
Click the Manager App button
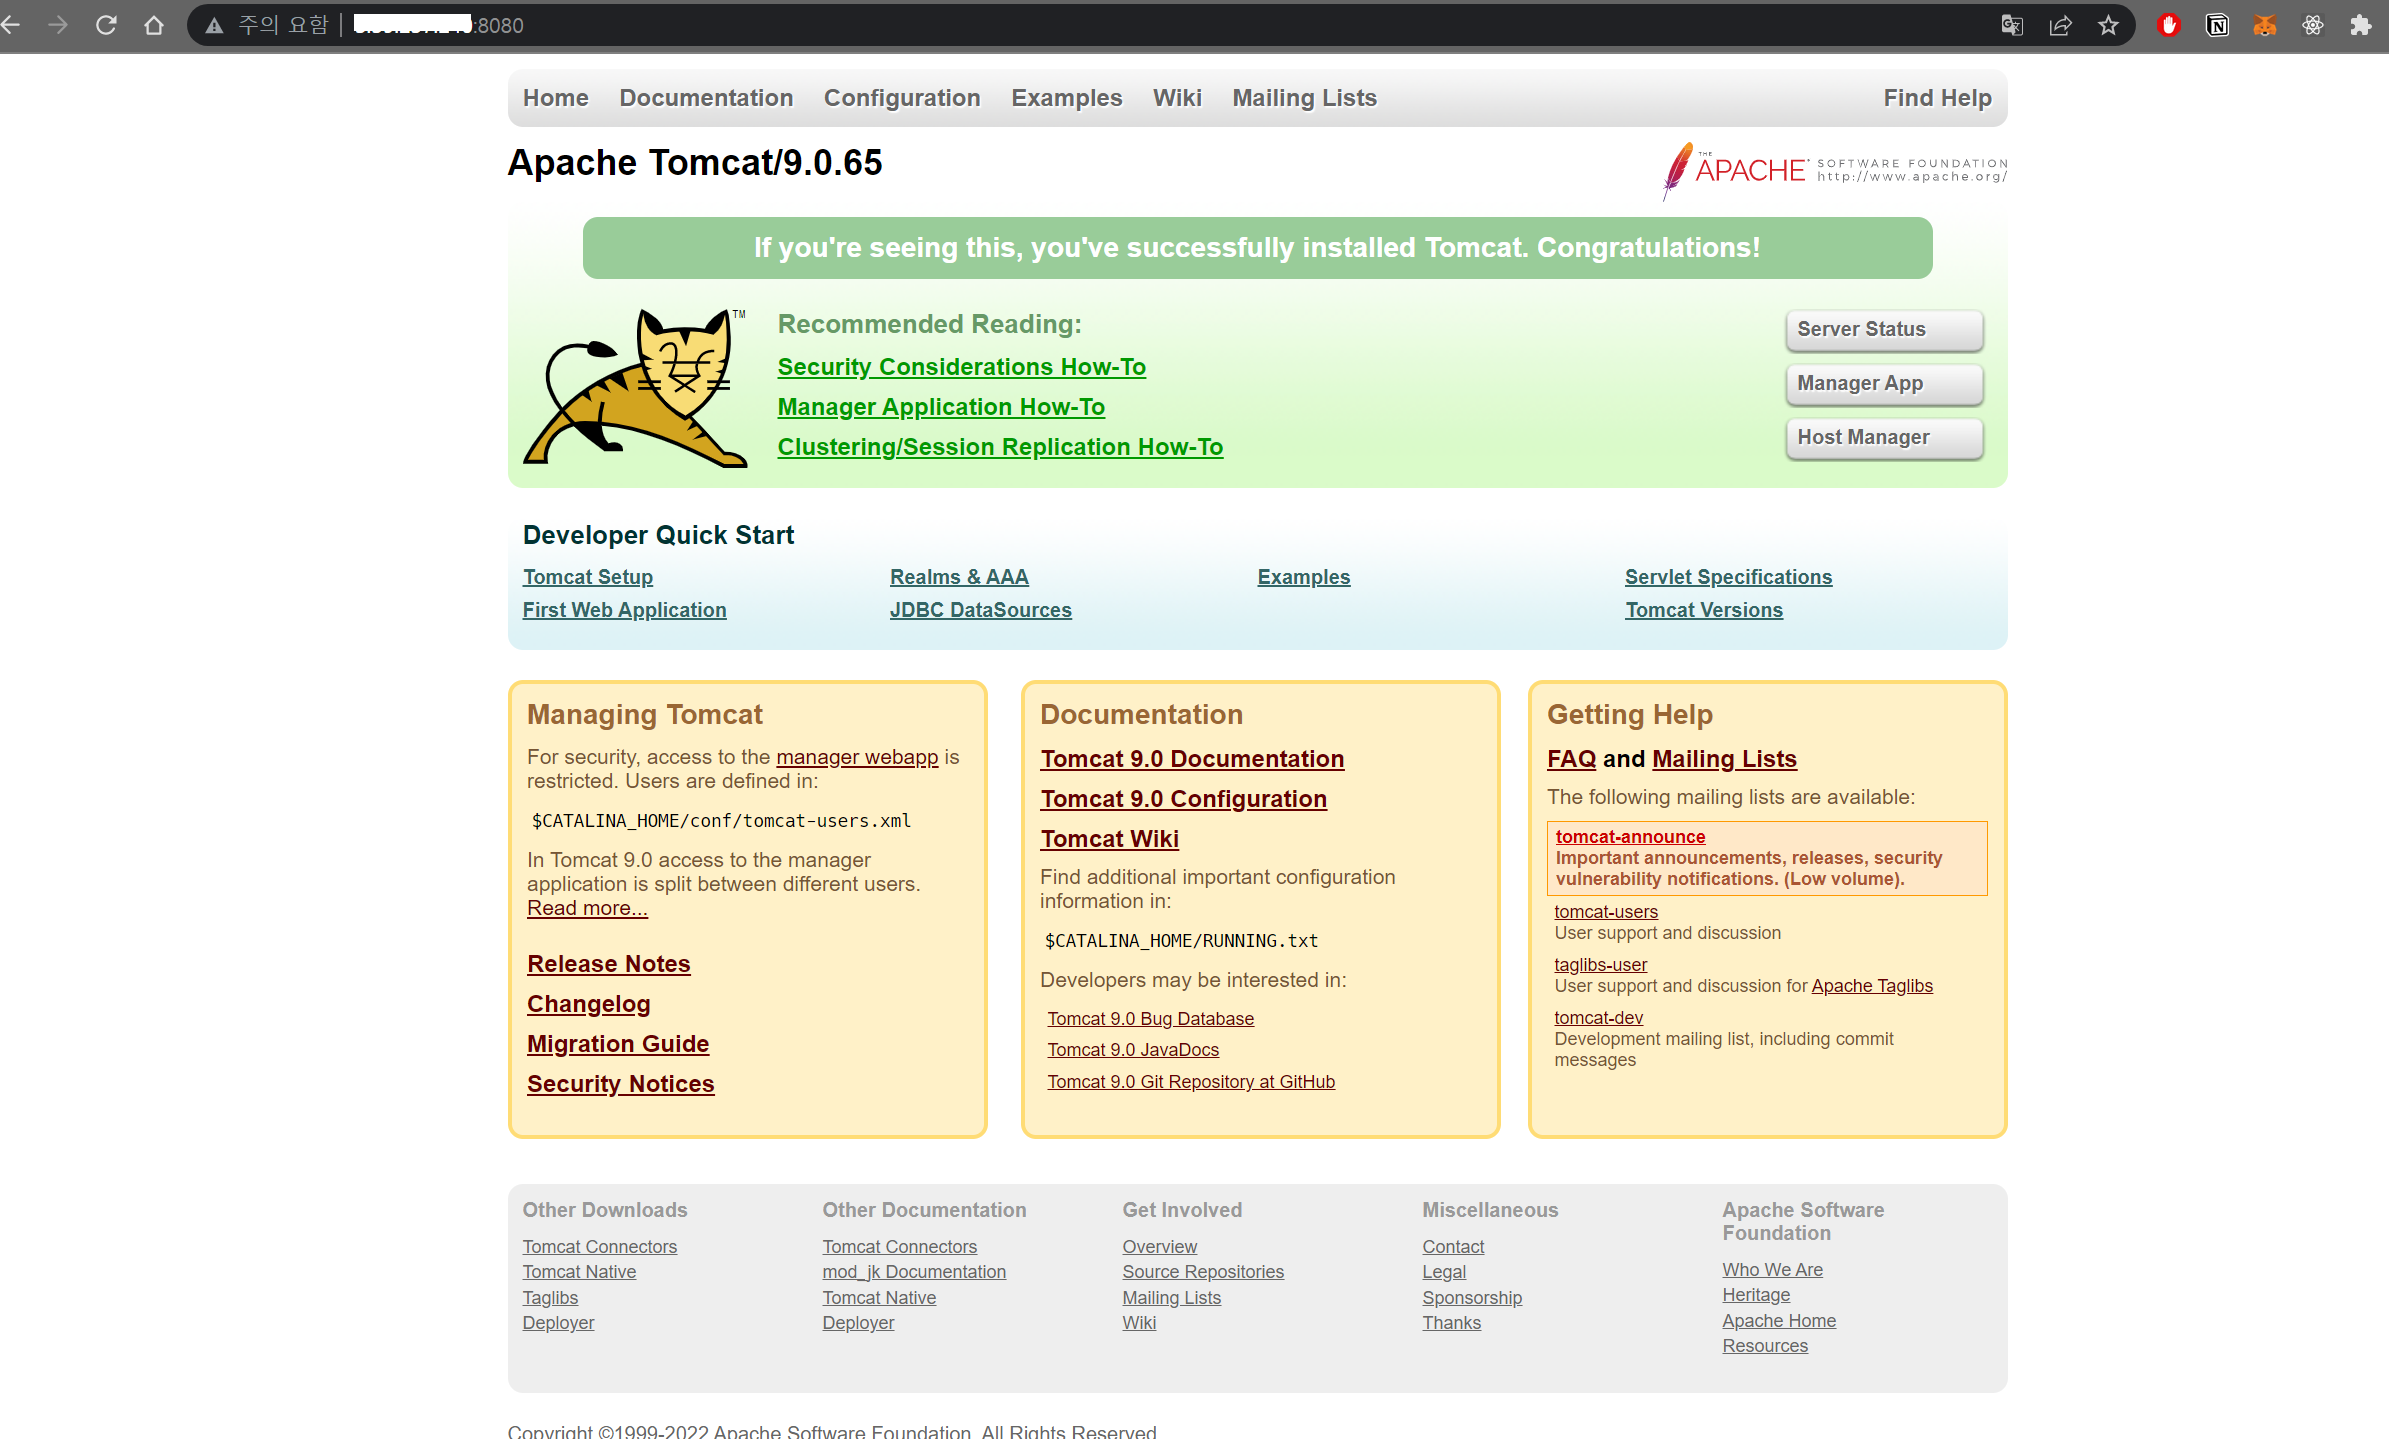coord(1883,384)
